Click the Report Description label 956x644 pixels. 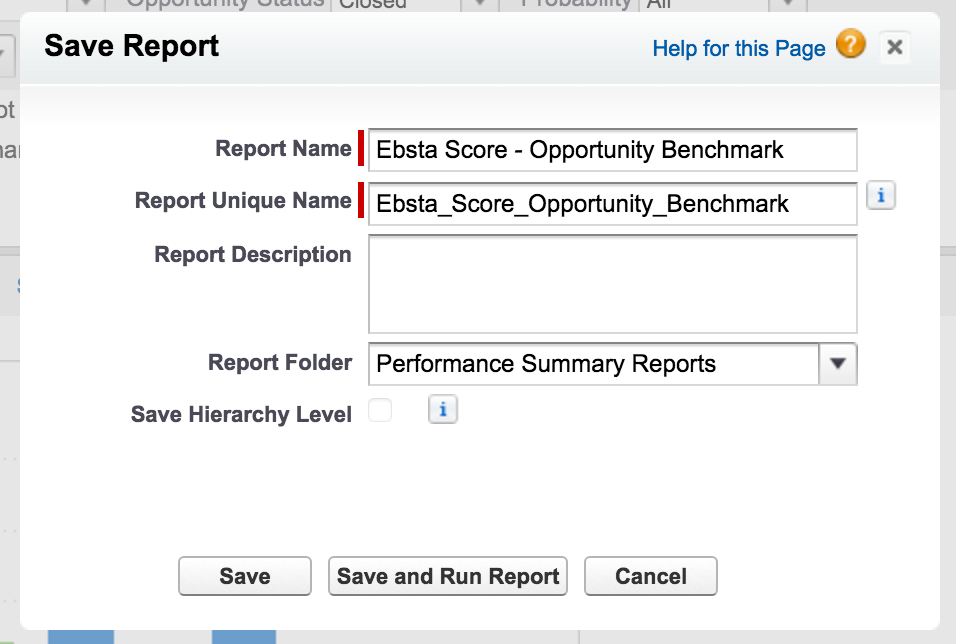pyautogui.click(x=252, y=254)
